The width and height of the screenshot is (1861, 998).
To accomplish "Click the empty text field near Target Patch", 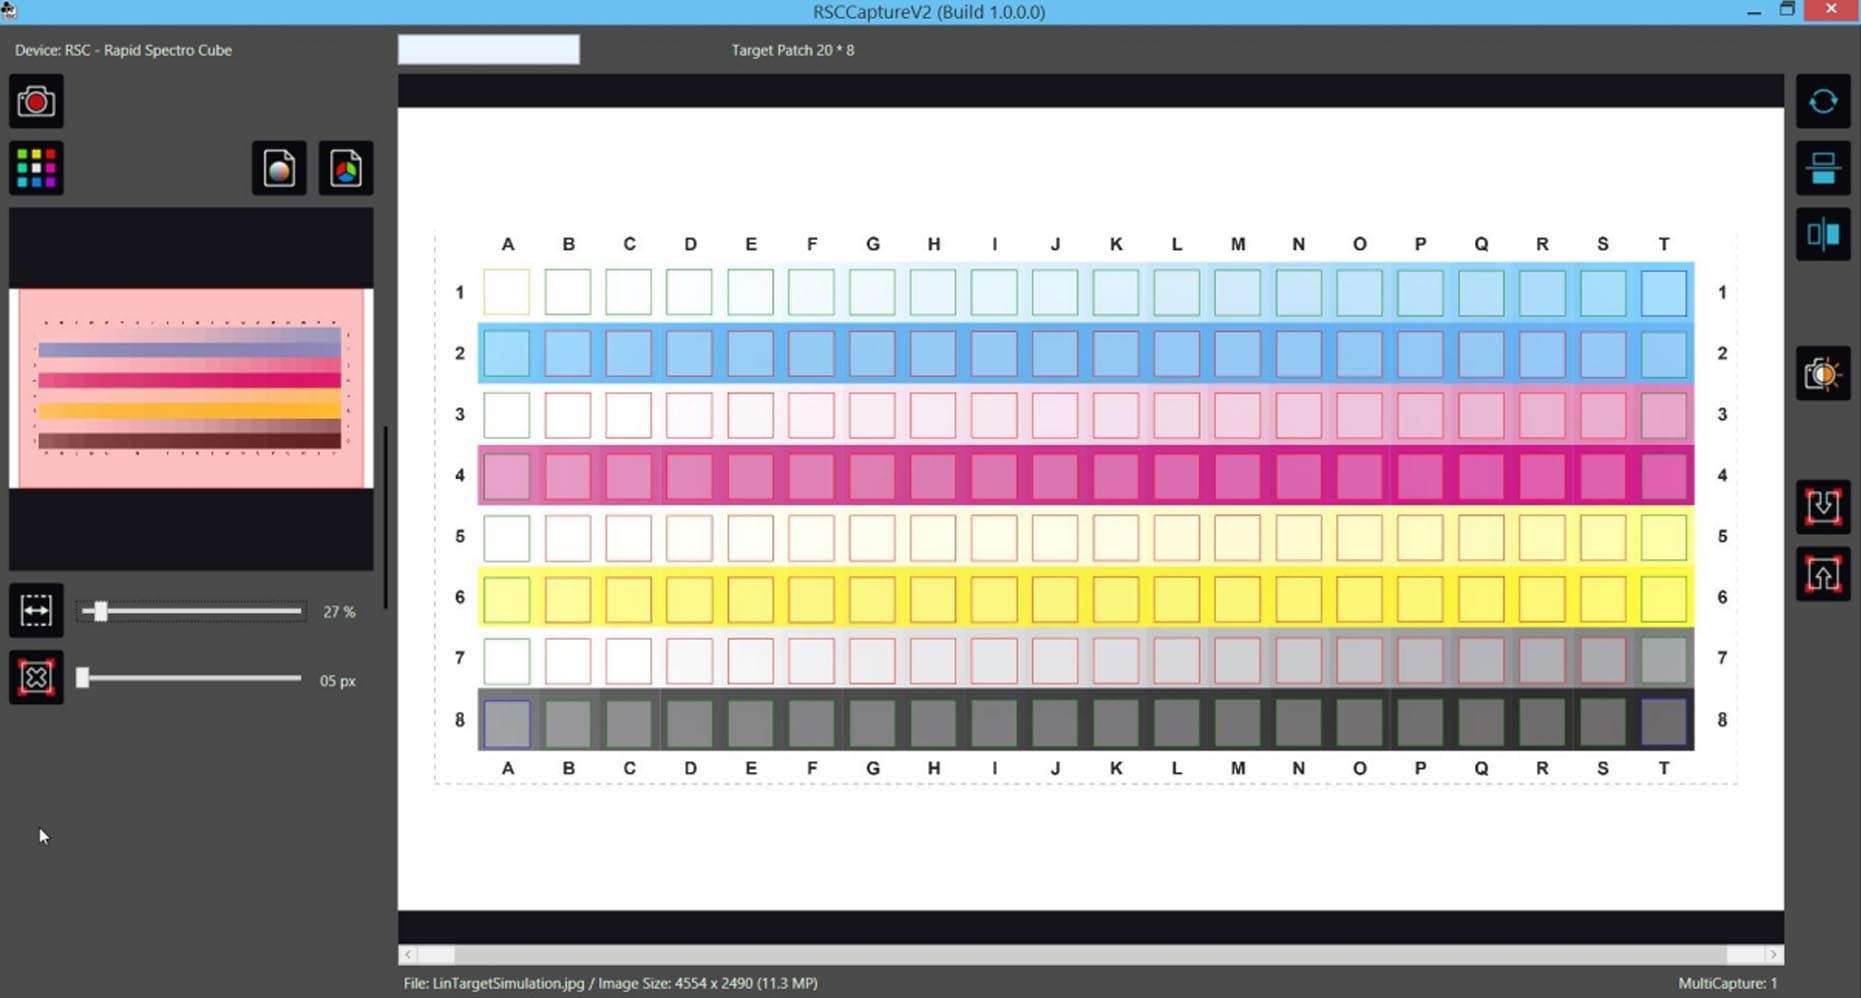I will click(x=488, y=50).
